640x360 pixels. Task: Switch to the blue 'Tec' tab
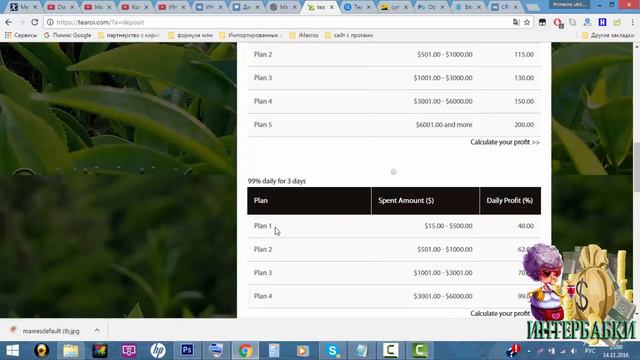[x=356, y=7]
